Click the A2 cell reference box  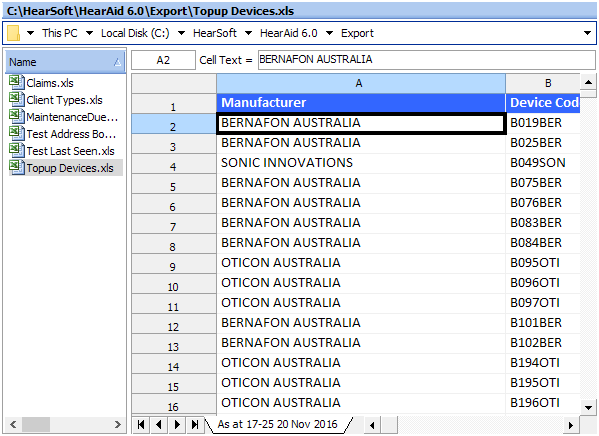coord(163,60)
